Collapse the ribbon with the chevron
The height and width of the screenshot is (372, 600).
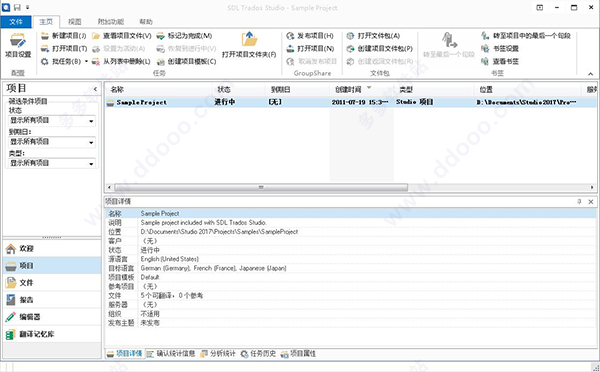coord(590,74)
